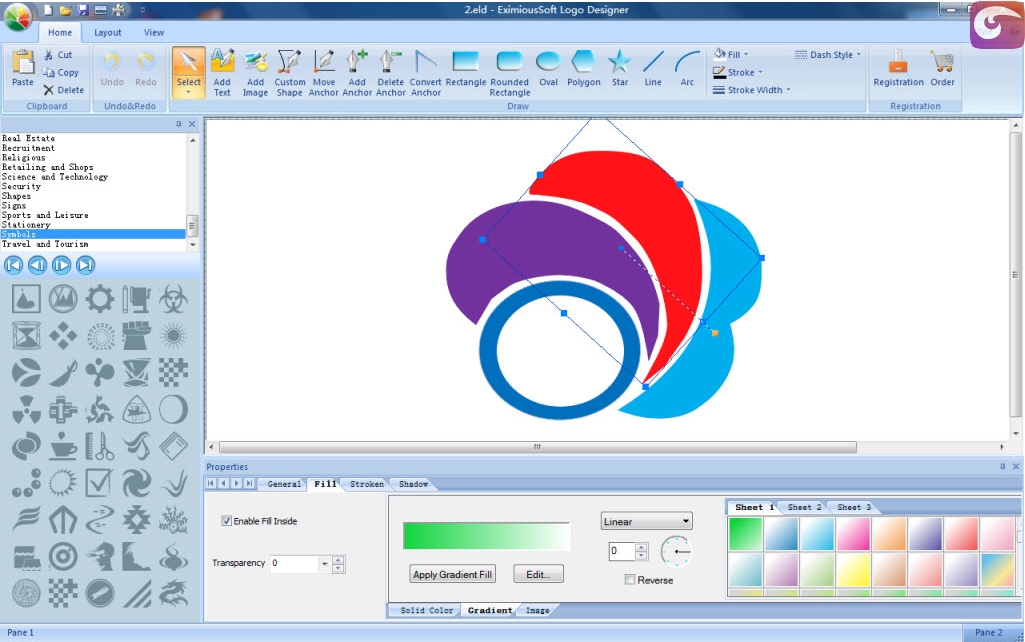Go to last symbol page
This screenshot has width=1025, height=642.
[85, 265]
